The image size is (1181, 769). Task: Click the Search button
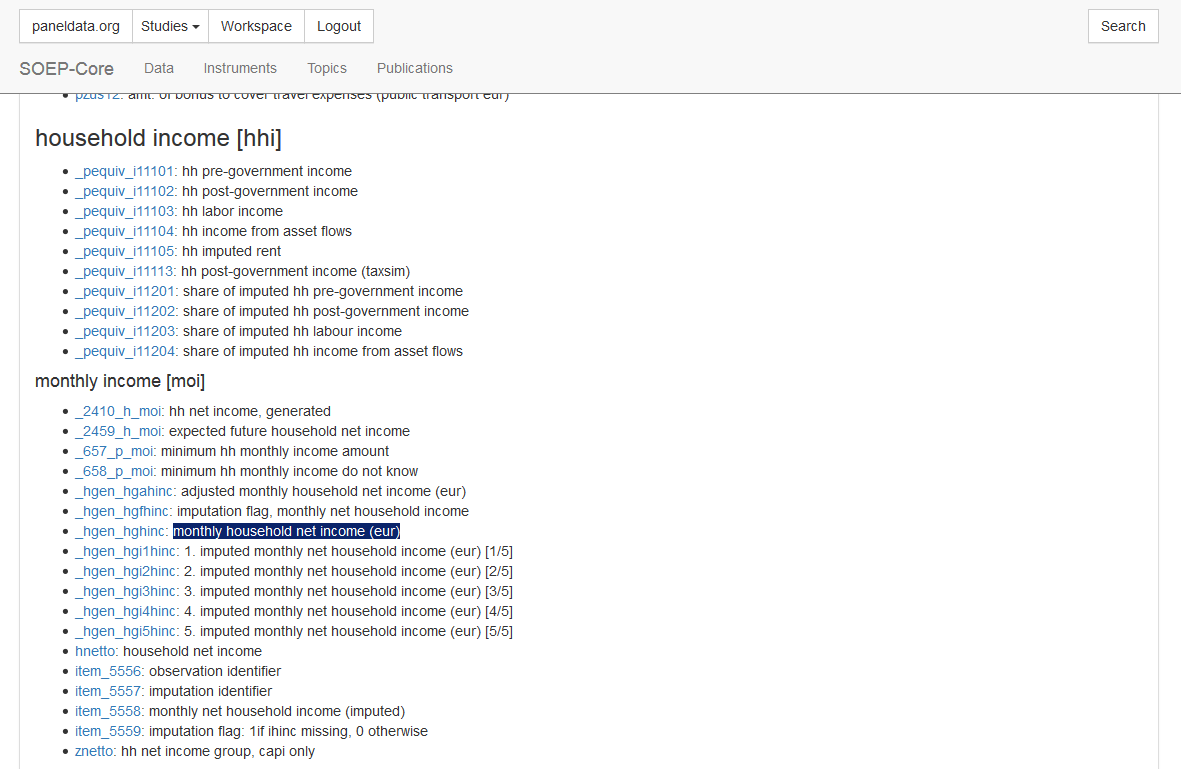[x=1123, y=26]
